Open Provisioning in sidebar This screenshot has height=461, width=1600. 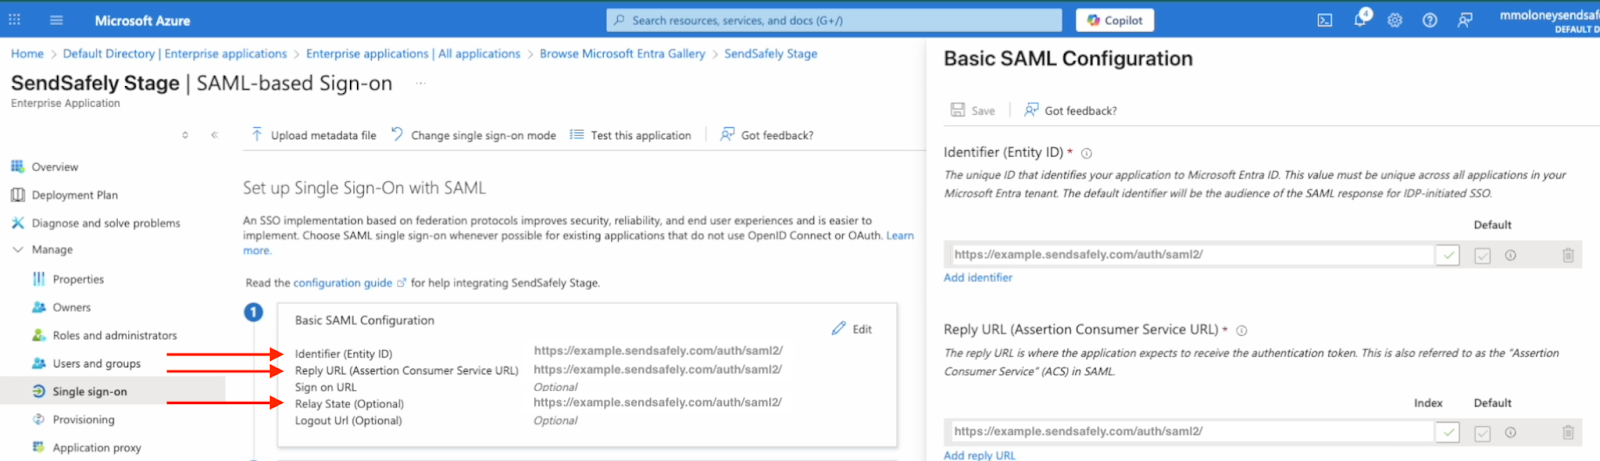click(84, 419)
